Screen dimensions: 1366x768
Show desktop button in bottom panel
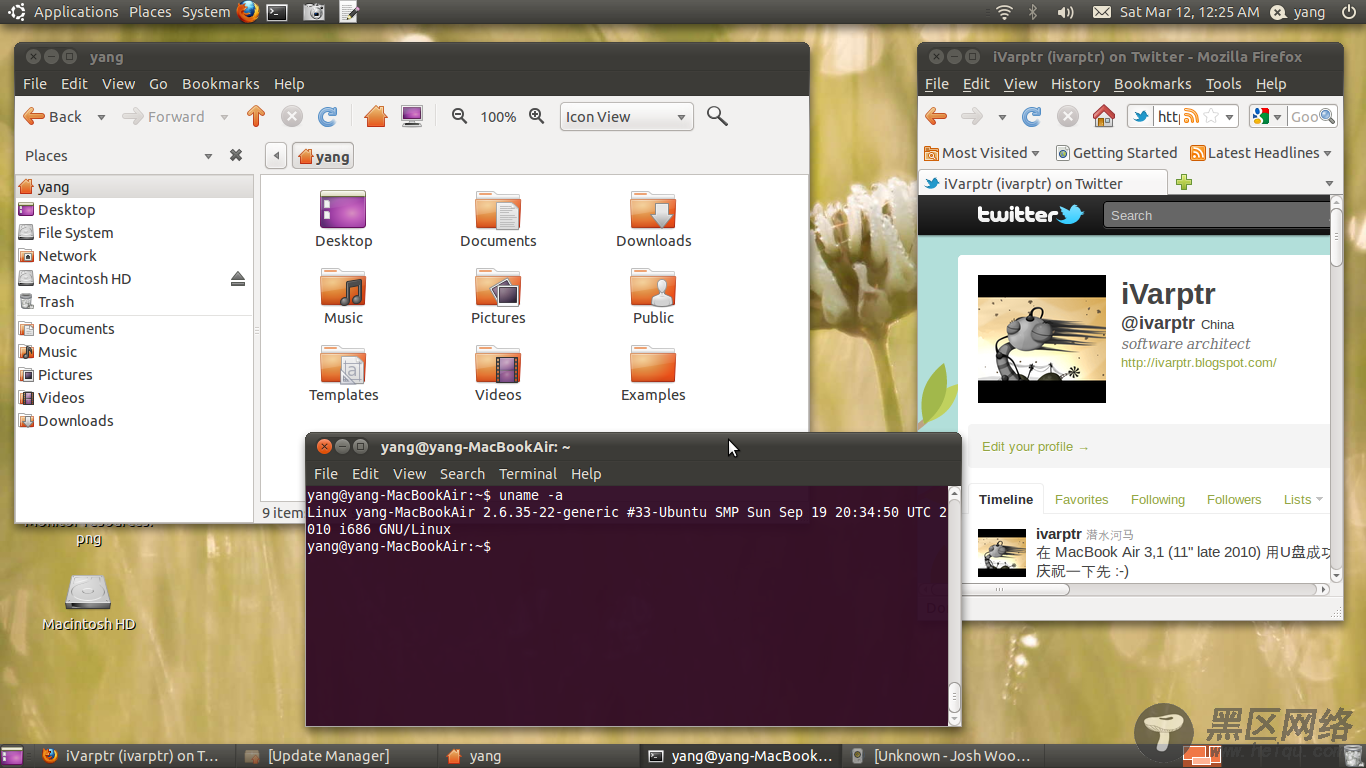click(x=12, y=756)
